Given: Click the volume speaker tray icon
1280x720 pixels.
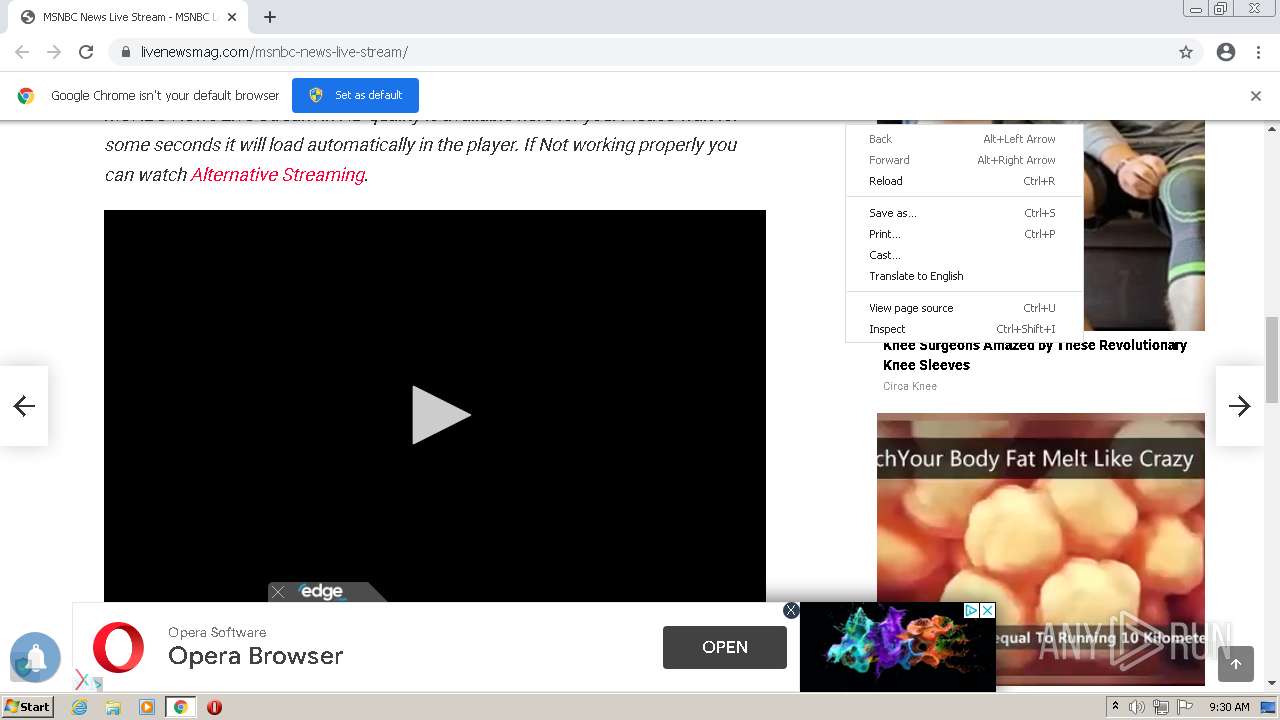Looking at the screenshot, I should 1137,707.
